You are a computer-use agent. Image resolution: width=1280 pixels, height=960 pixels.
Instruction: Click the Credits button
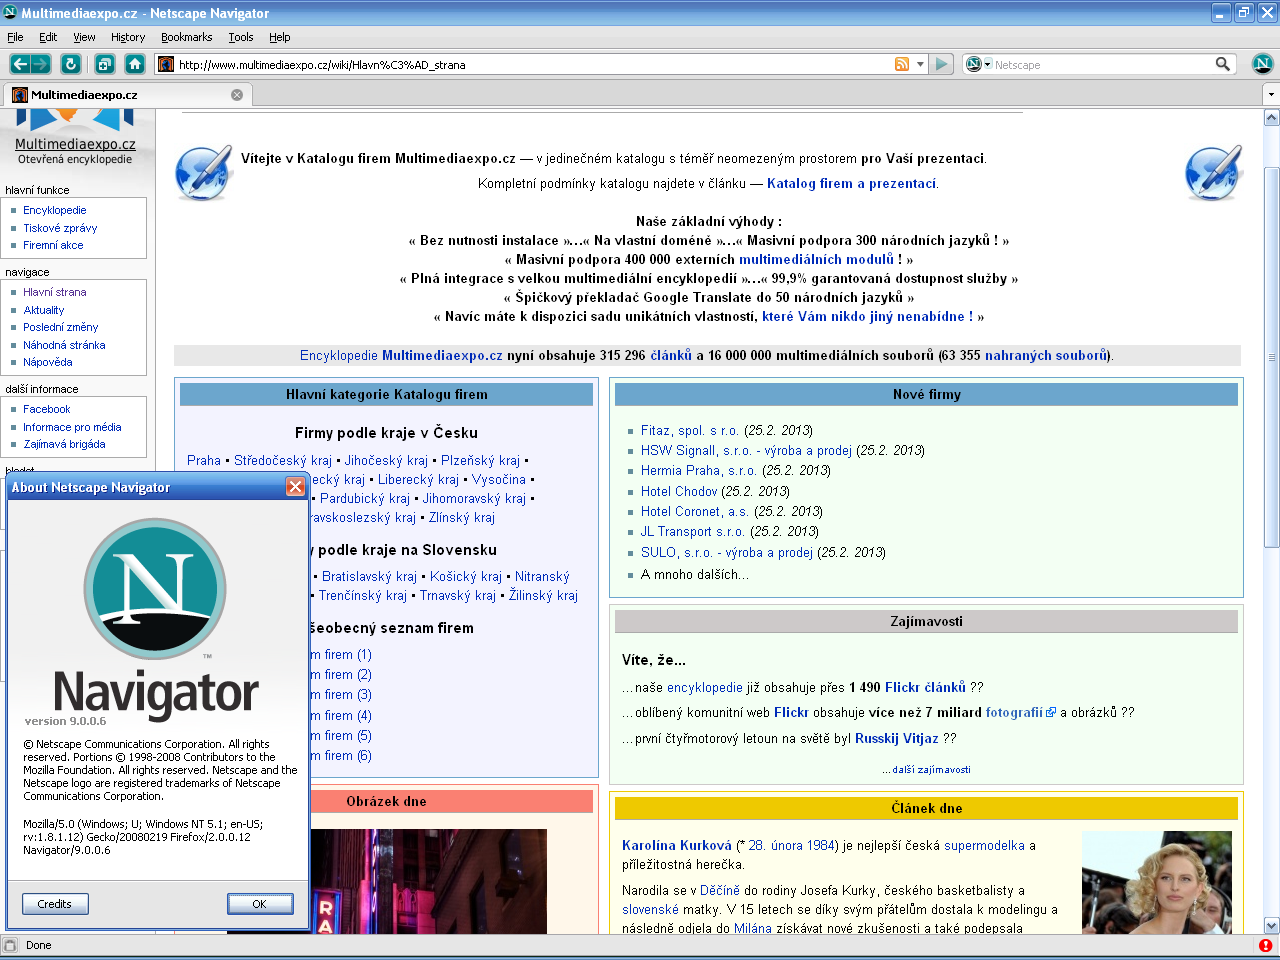55,904
